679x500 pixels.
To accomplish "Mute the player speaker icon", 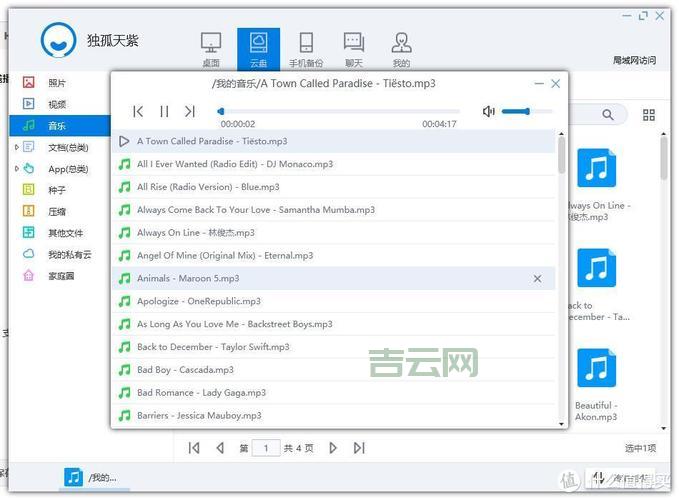I will click(488, 111).
